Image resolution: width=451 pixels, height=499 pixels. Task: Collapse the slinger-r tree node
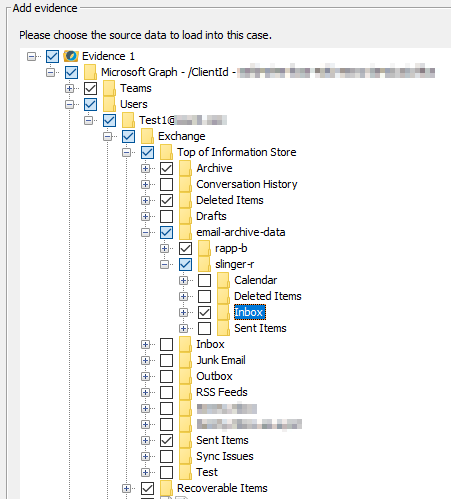164,264
